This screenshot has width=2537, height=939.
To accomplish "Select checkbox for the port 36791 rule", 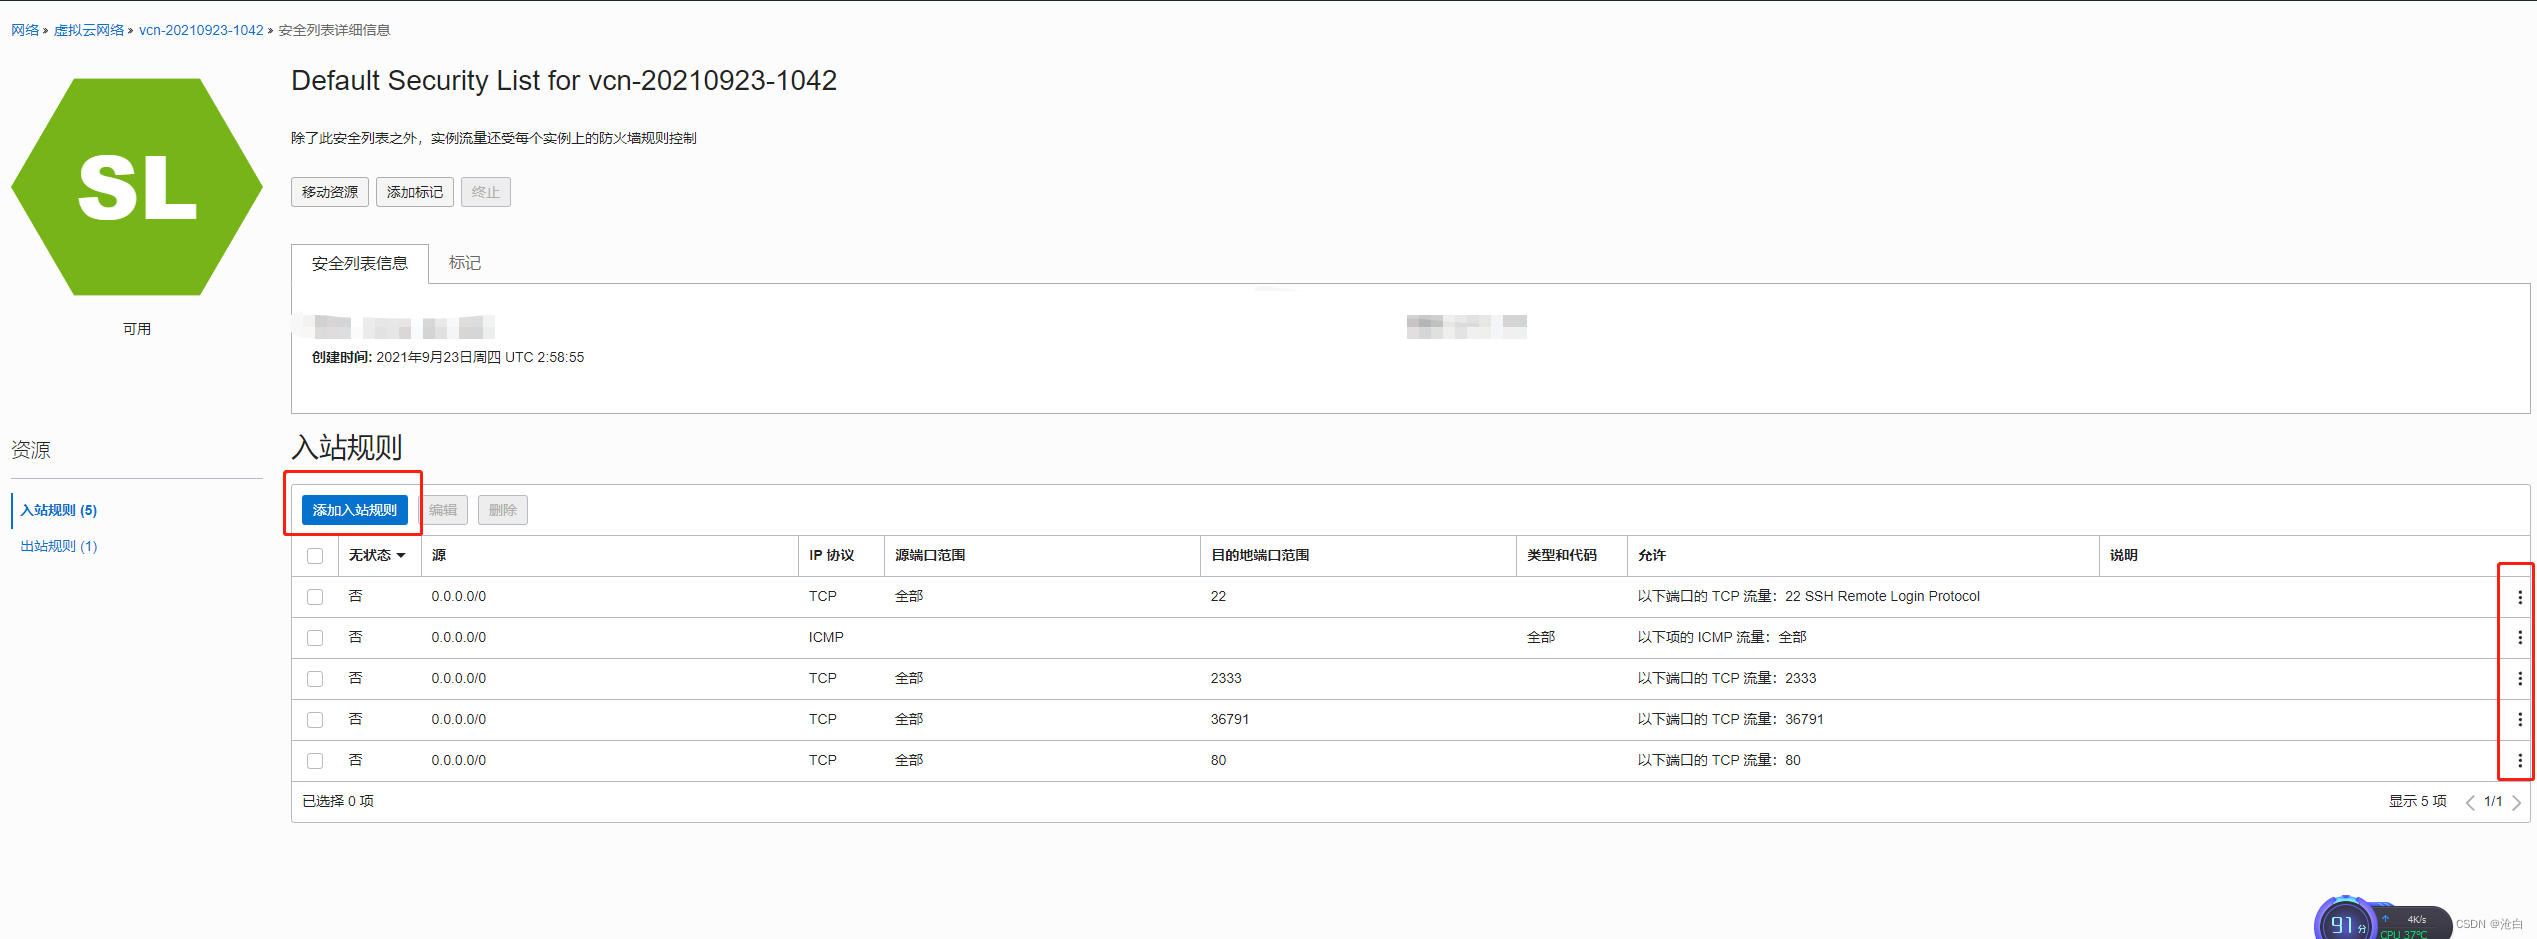I will [x=315, y=720].
